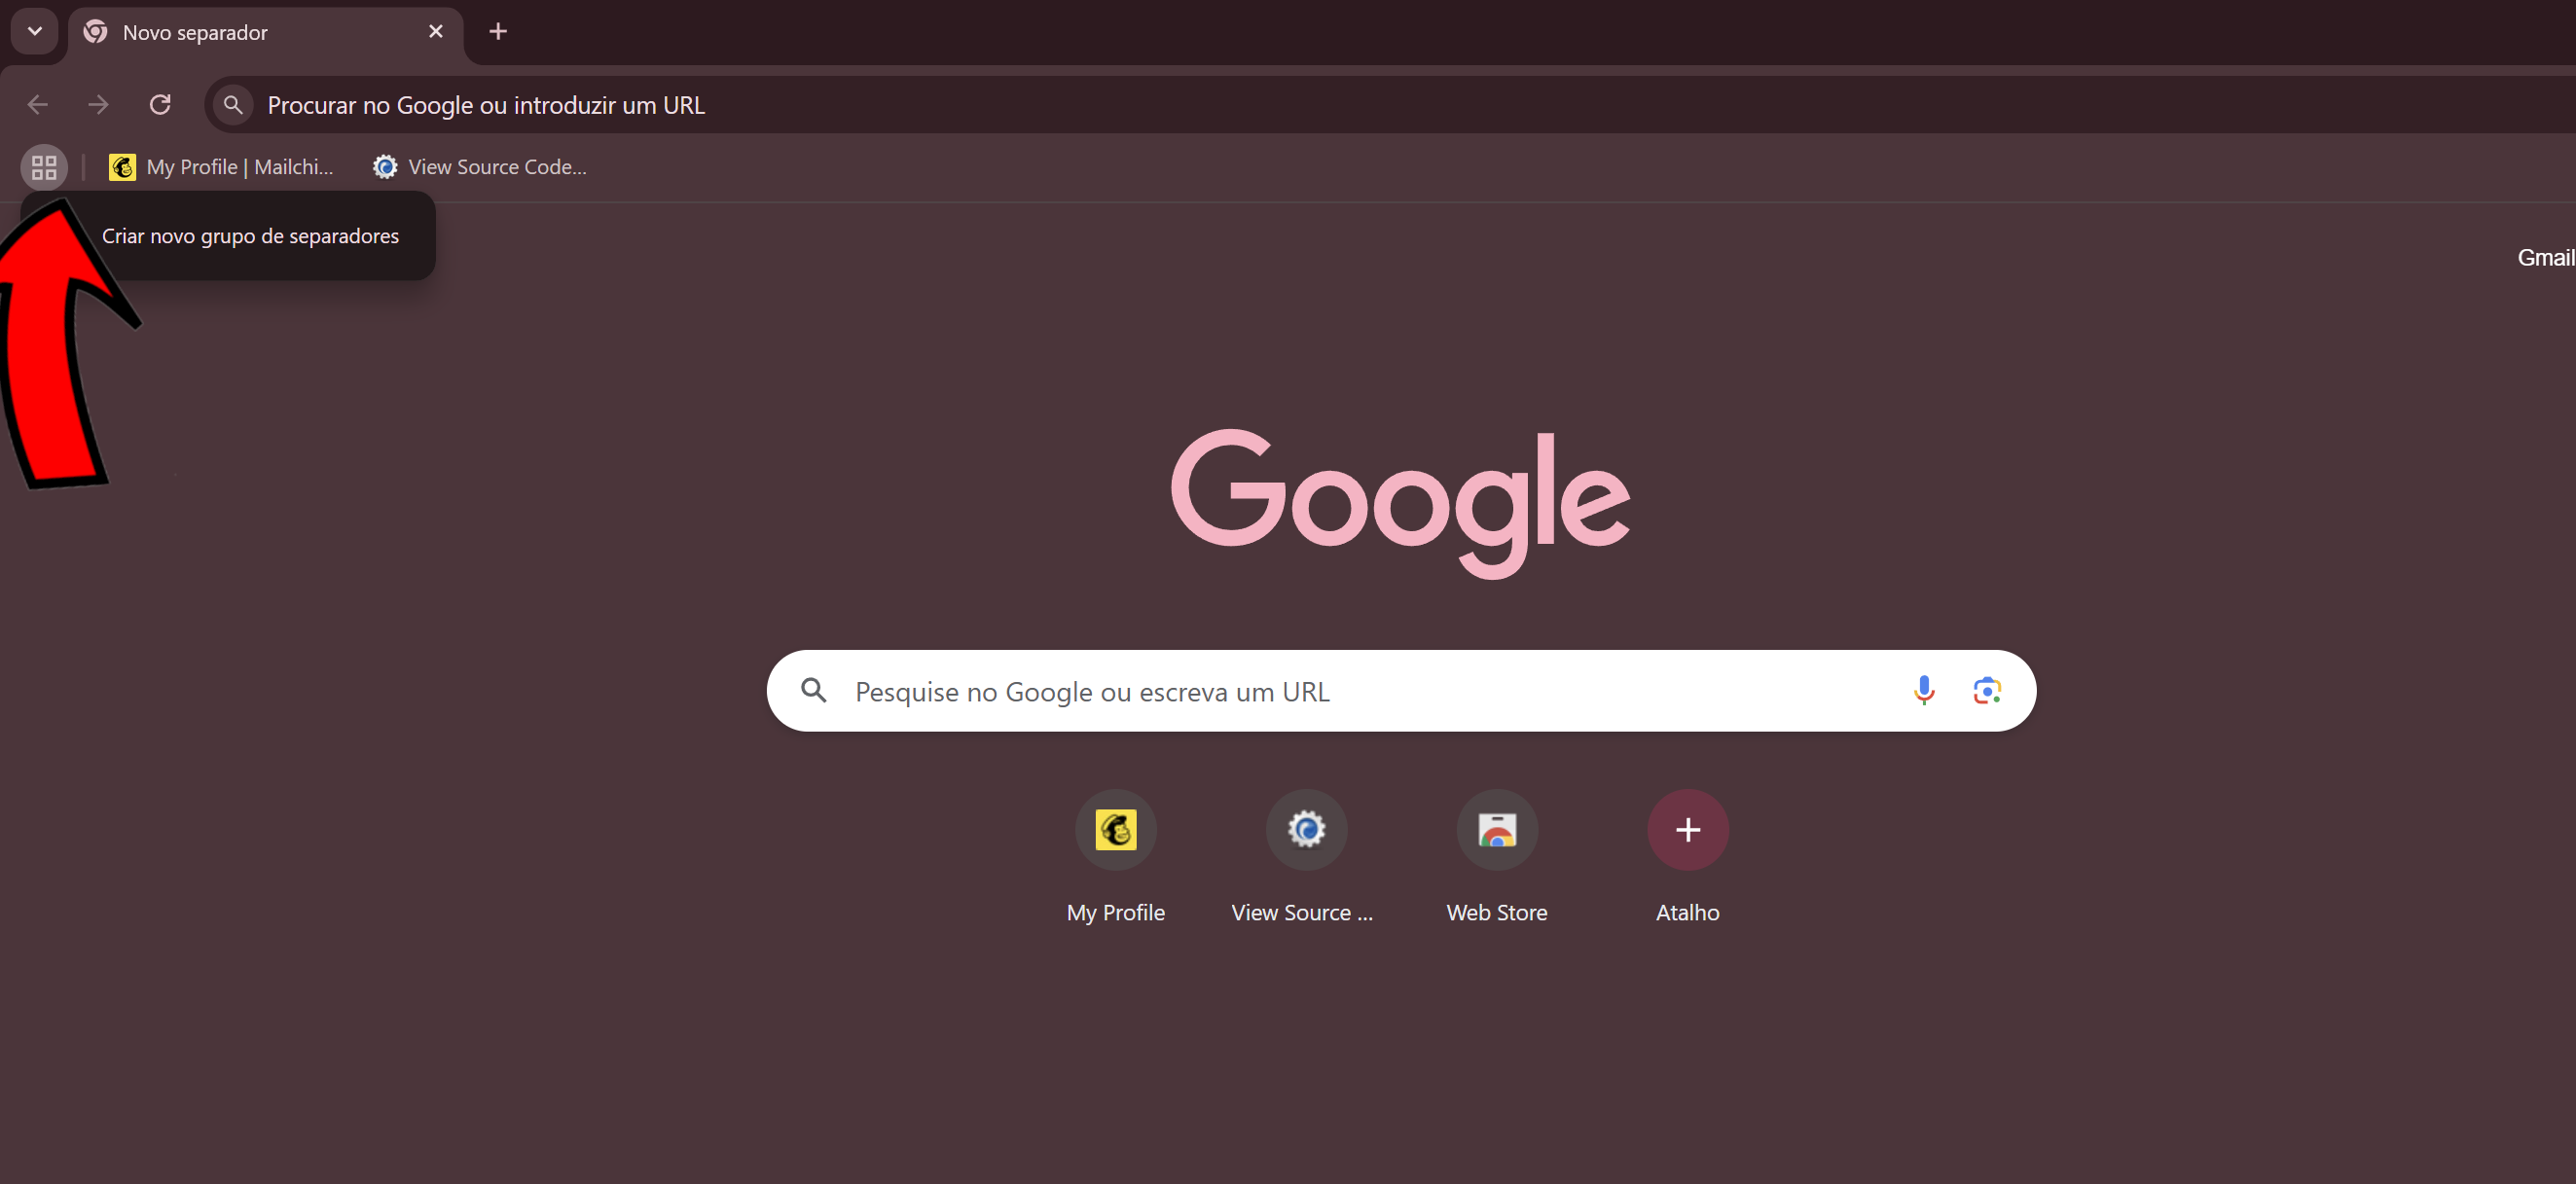Open the Web Store shortcut tile
Image resolution: width=2576 pixels, height=1184 pixels.
click(1497, 857)
